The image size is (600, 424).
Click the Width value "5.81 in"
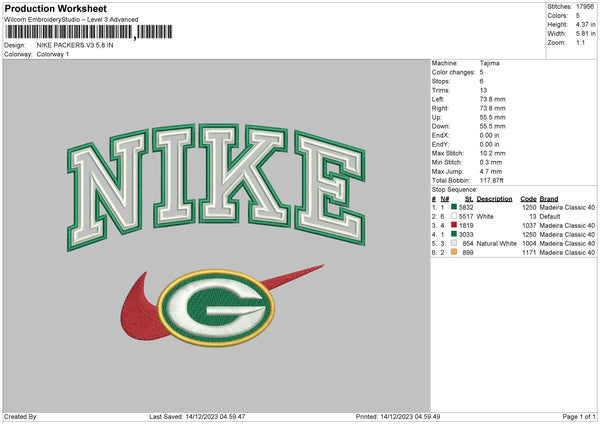585,34
